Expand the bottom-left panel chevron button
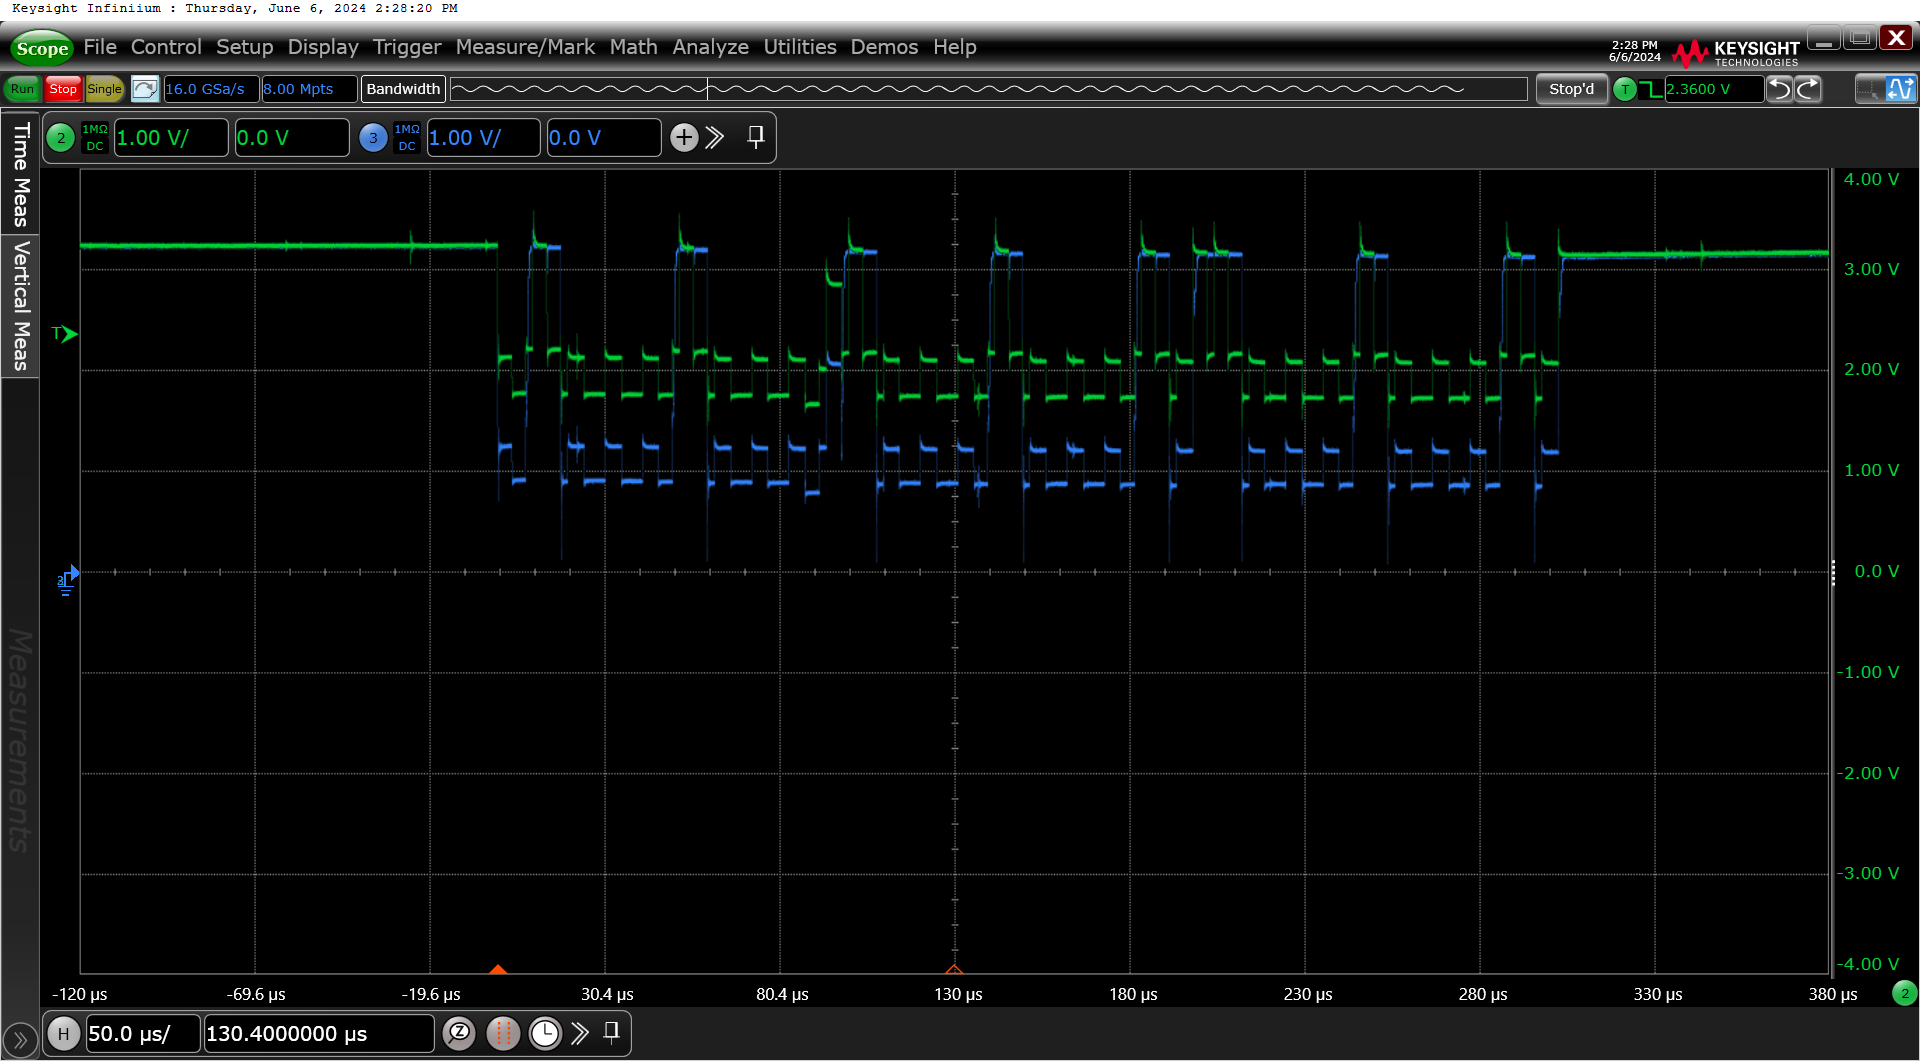The height and width of the screenshot is (1061, 1920). (x=20, y=1041)
